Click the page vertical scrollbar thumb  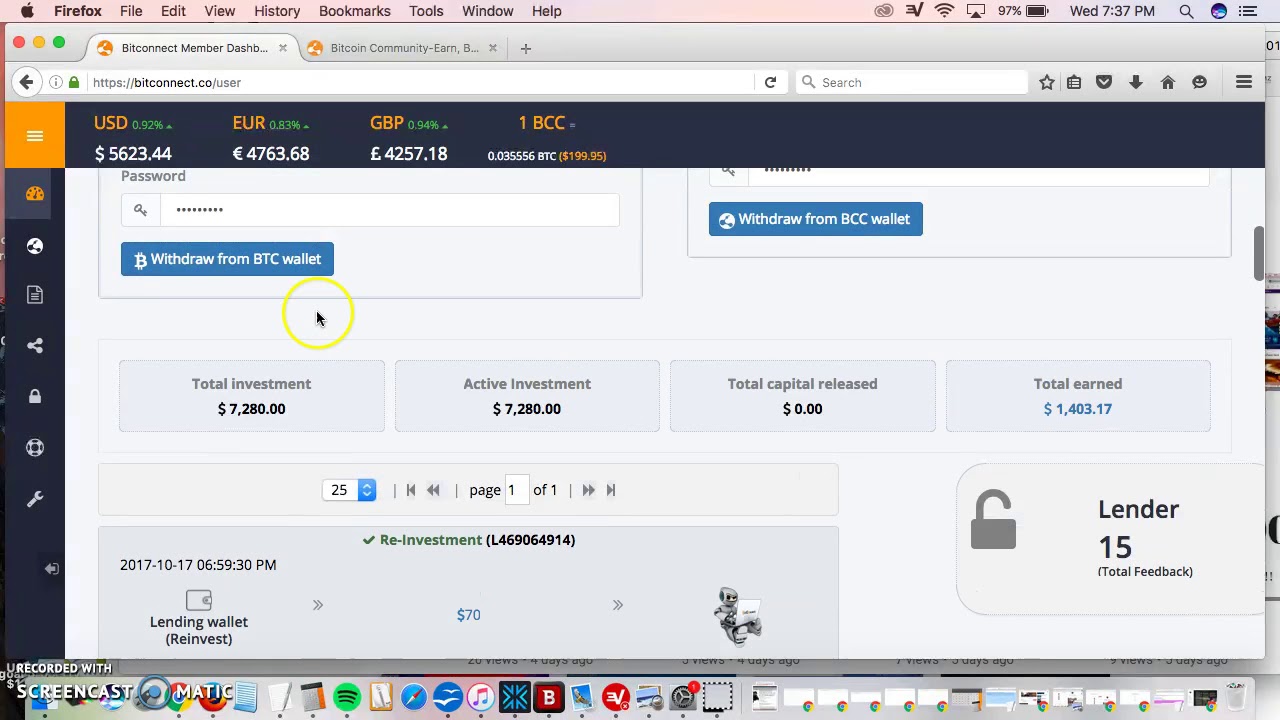click(1259, 254)
